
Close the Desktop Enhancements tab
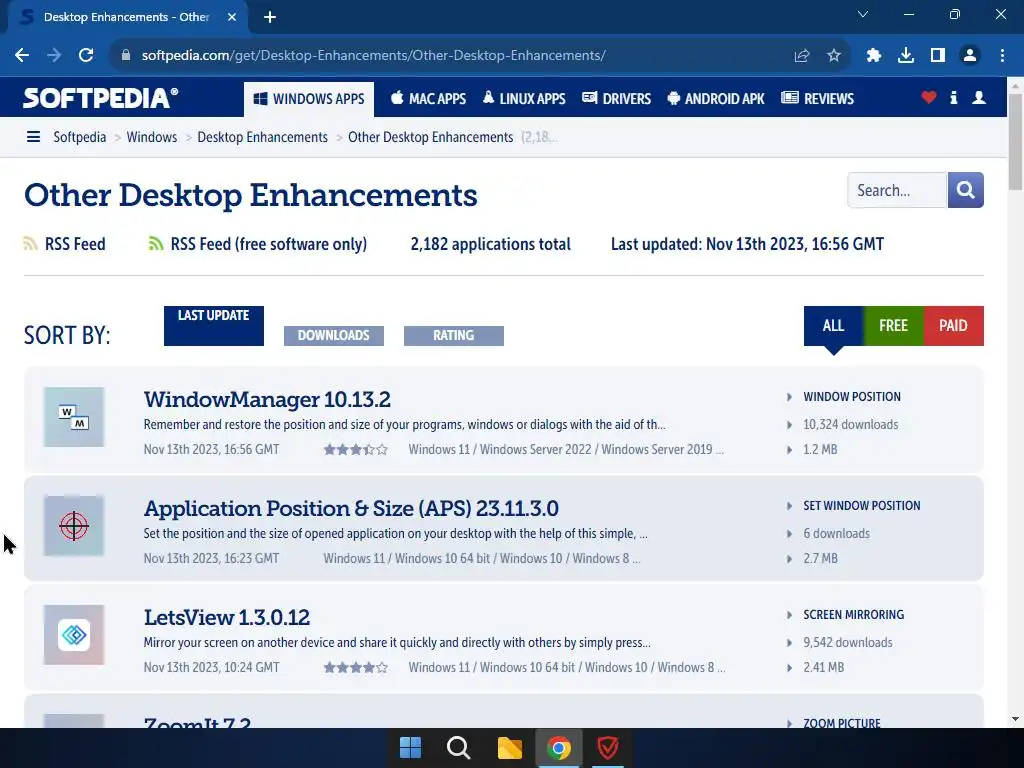(x=232, y=17)
